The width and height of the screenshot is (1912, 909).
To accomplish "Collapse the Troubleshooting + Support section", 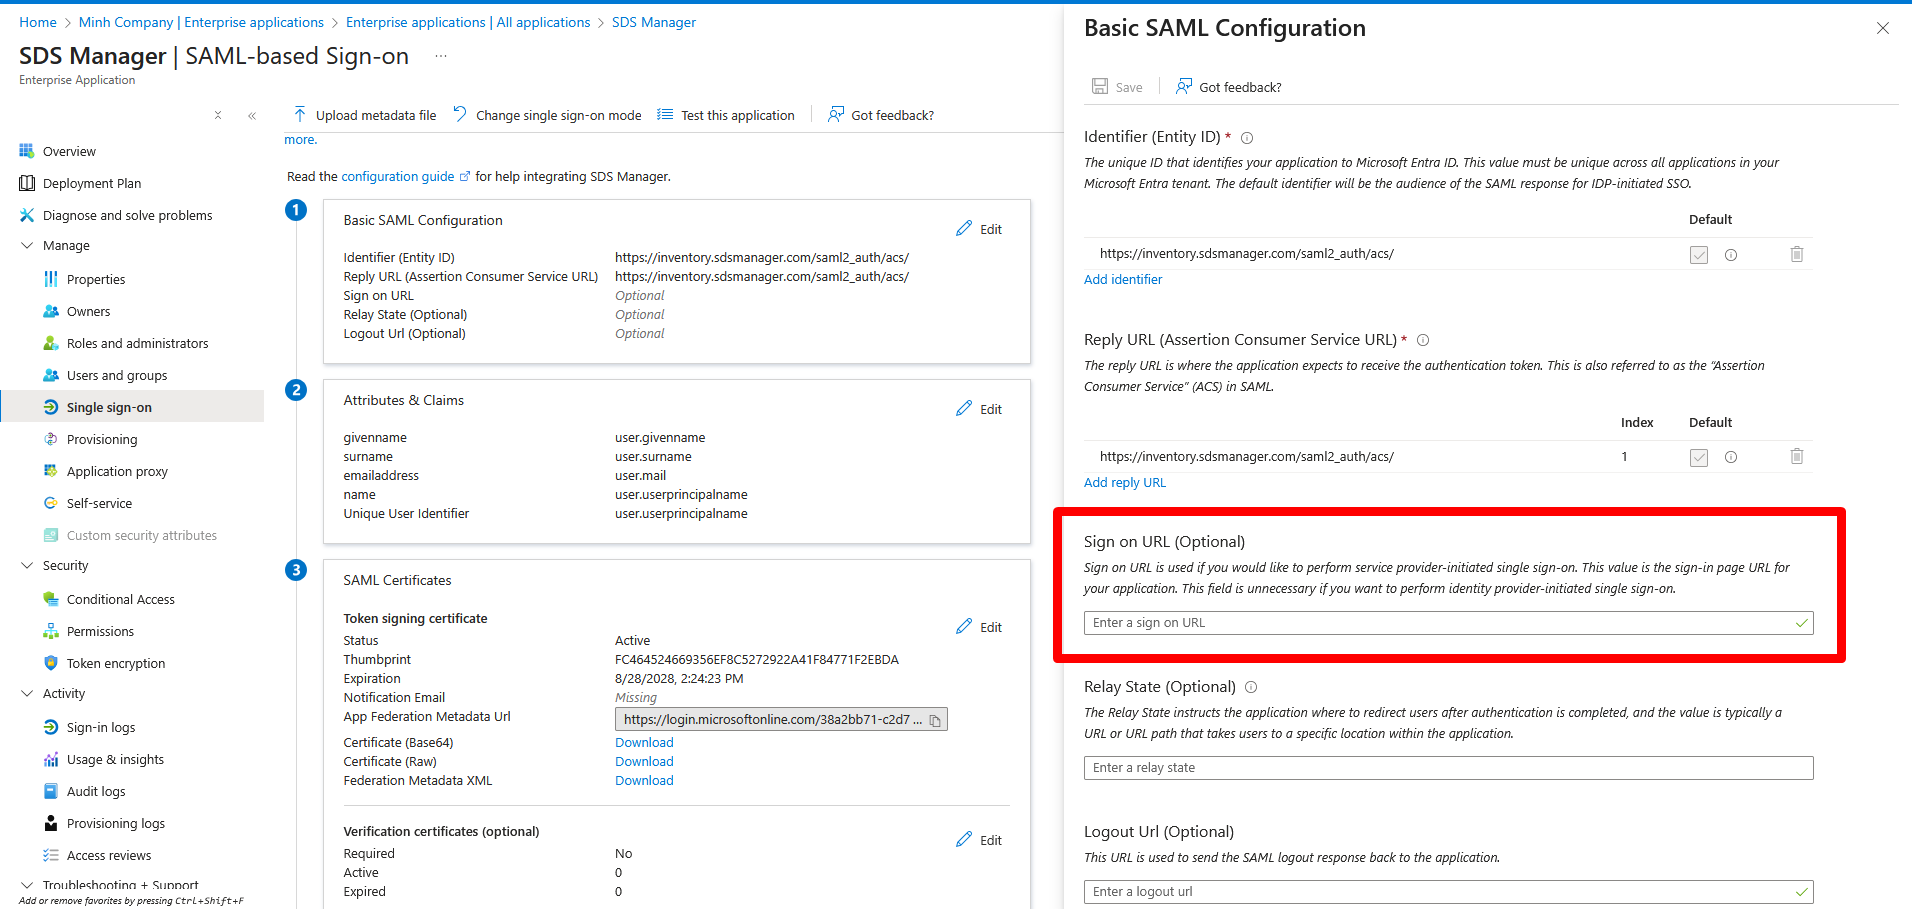I will [x=27, y=885].
